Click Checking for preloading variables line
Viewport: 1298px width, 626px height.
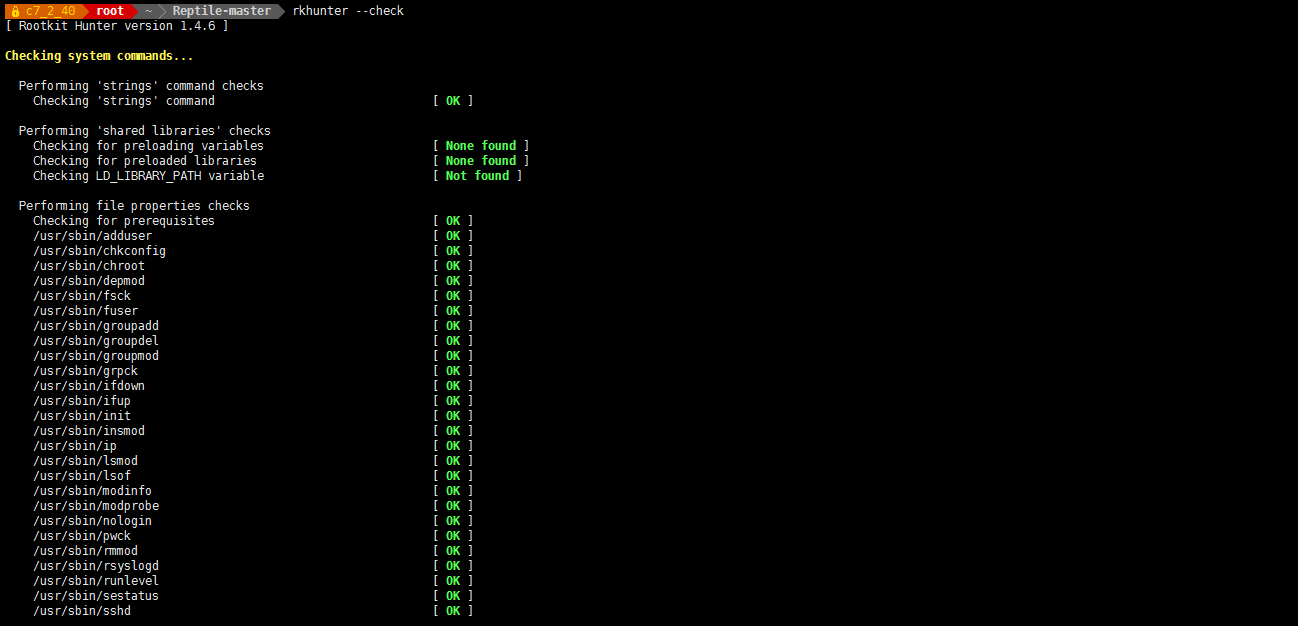pyautogui.click(x=148, y=146)
